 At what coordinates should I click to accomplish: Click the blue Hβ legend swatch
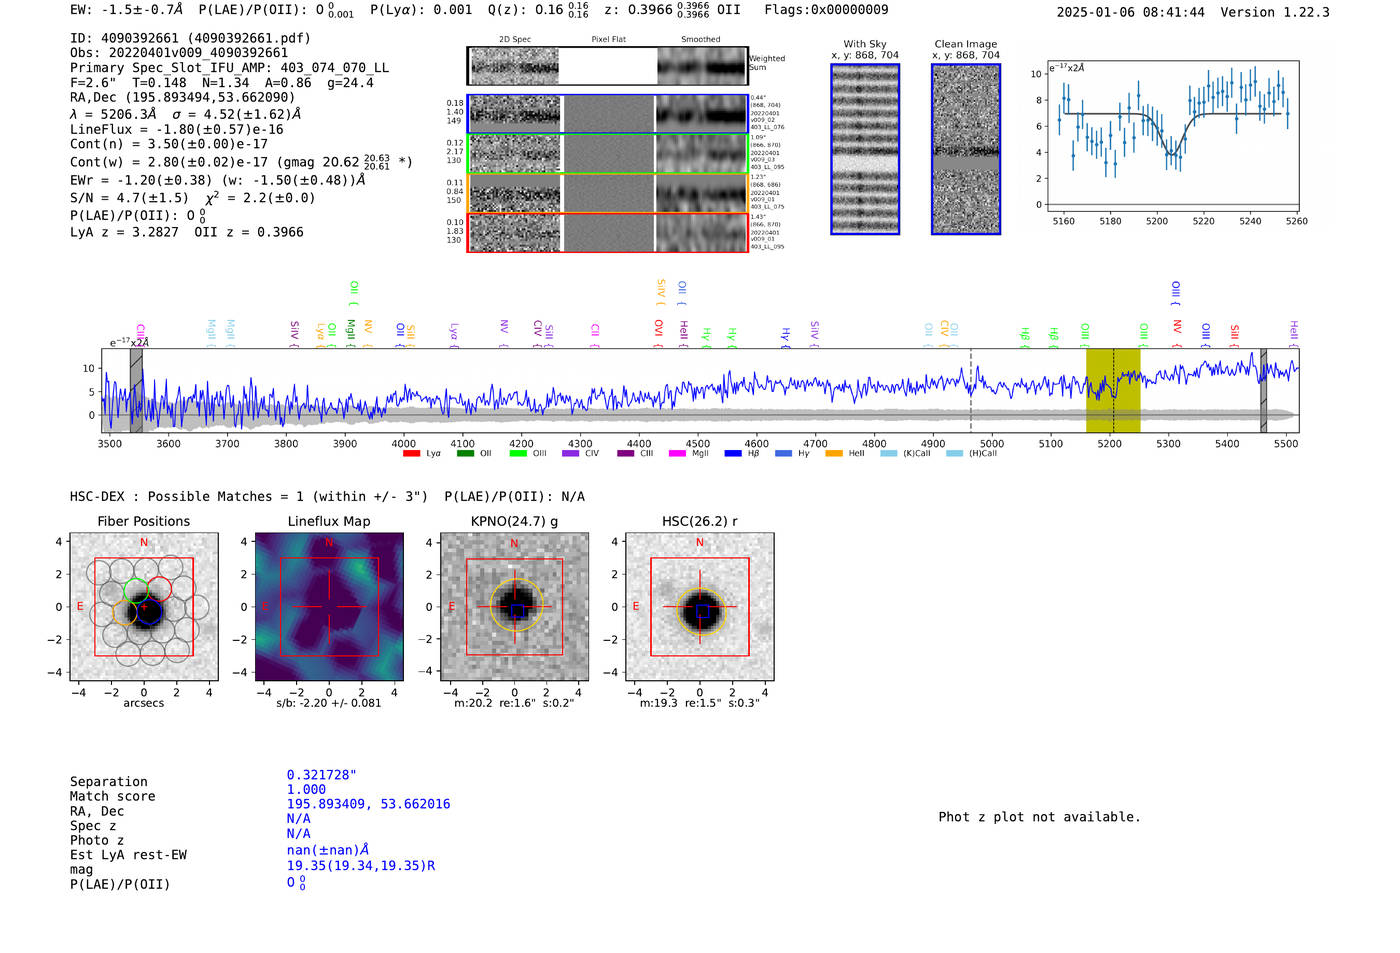tap(733, 454)
